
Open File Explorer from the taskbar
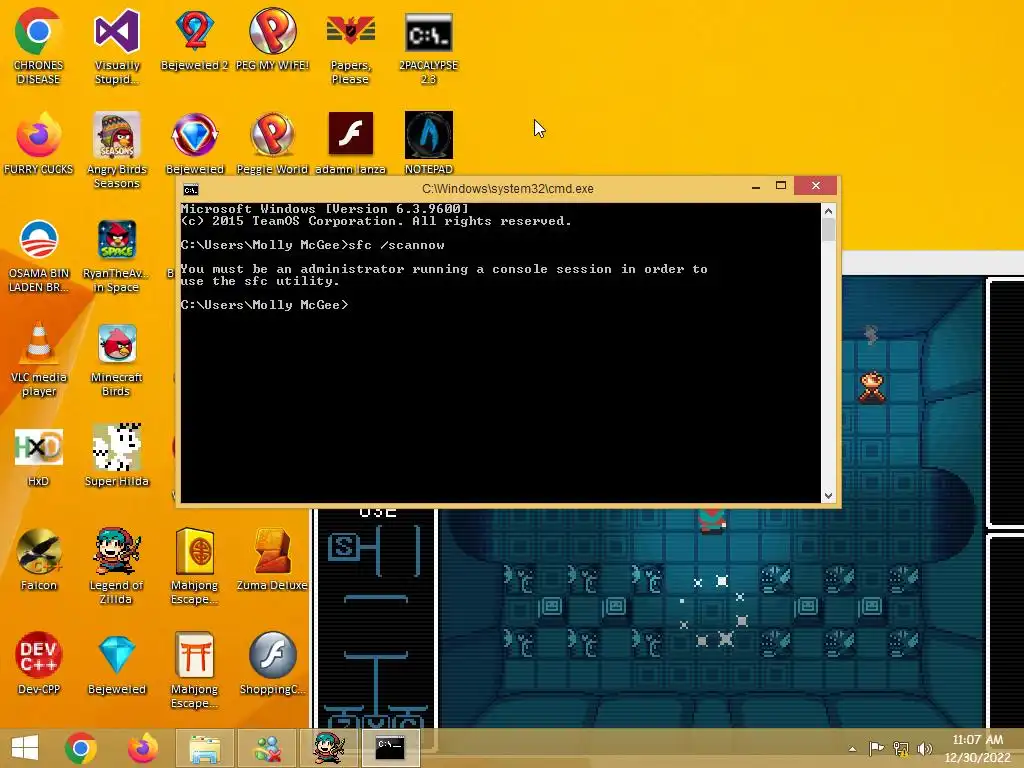pyautogui.click(x=204, y=748)
